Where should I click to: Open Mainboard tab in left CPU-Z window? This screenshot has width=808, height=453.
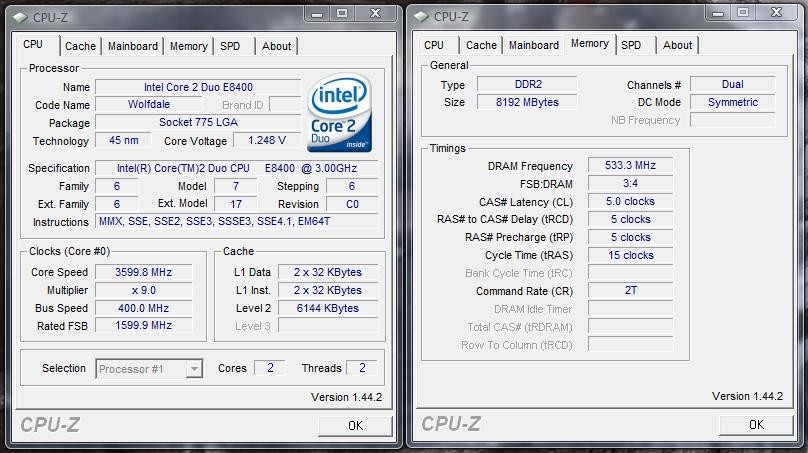133,46
